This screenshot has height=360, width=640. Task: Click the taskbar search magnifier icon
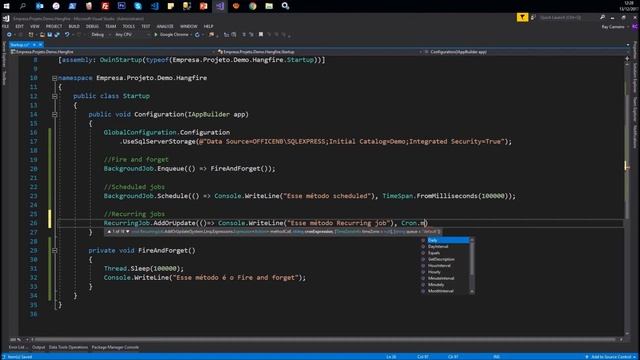coord(23,6)
